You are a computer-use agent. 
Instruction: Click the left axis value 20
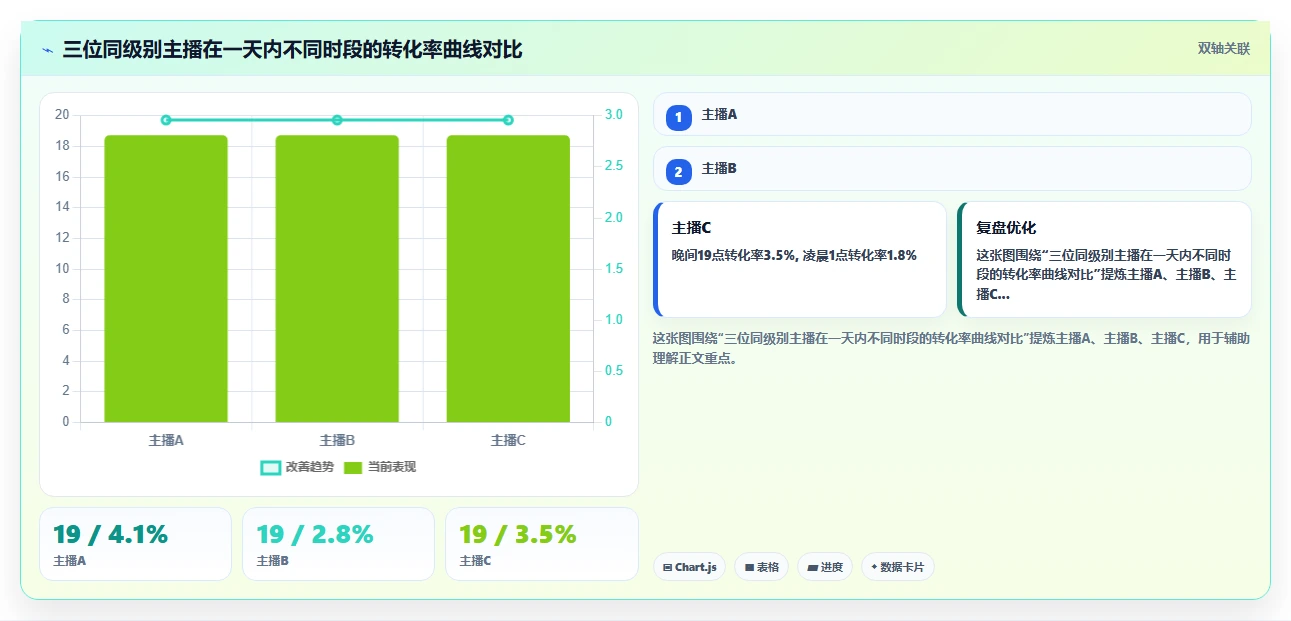[x=62, y=115]
